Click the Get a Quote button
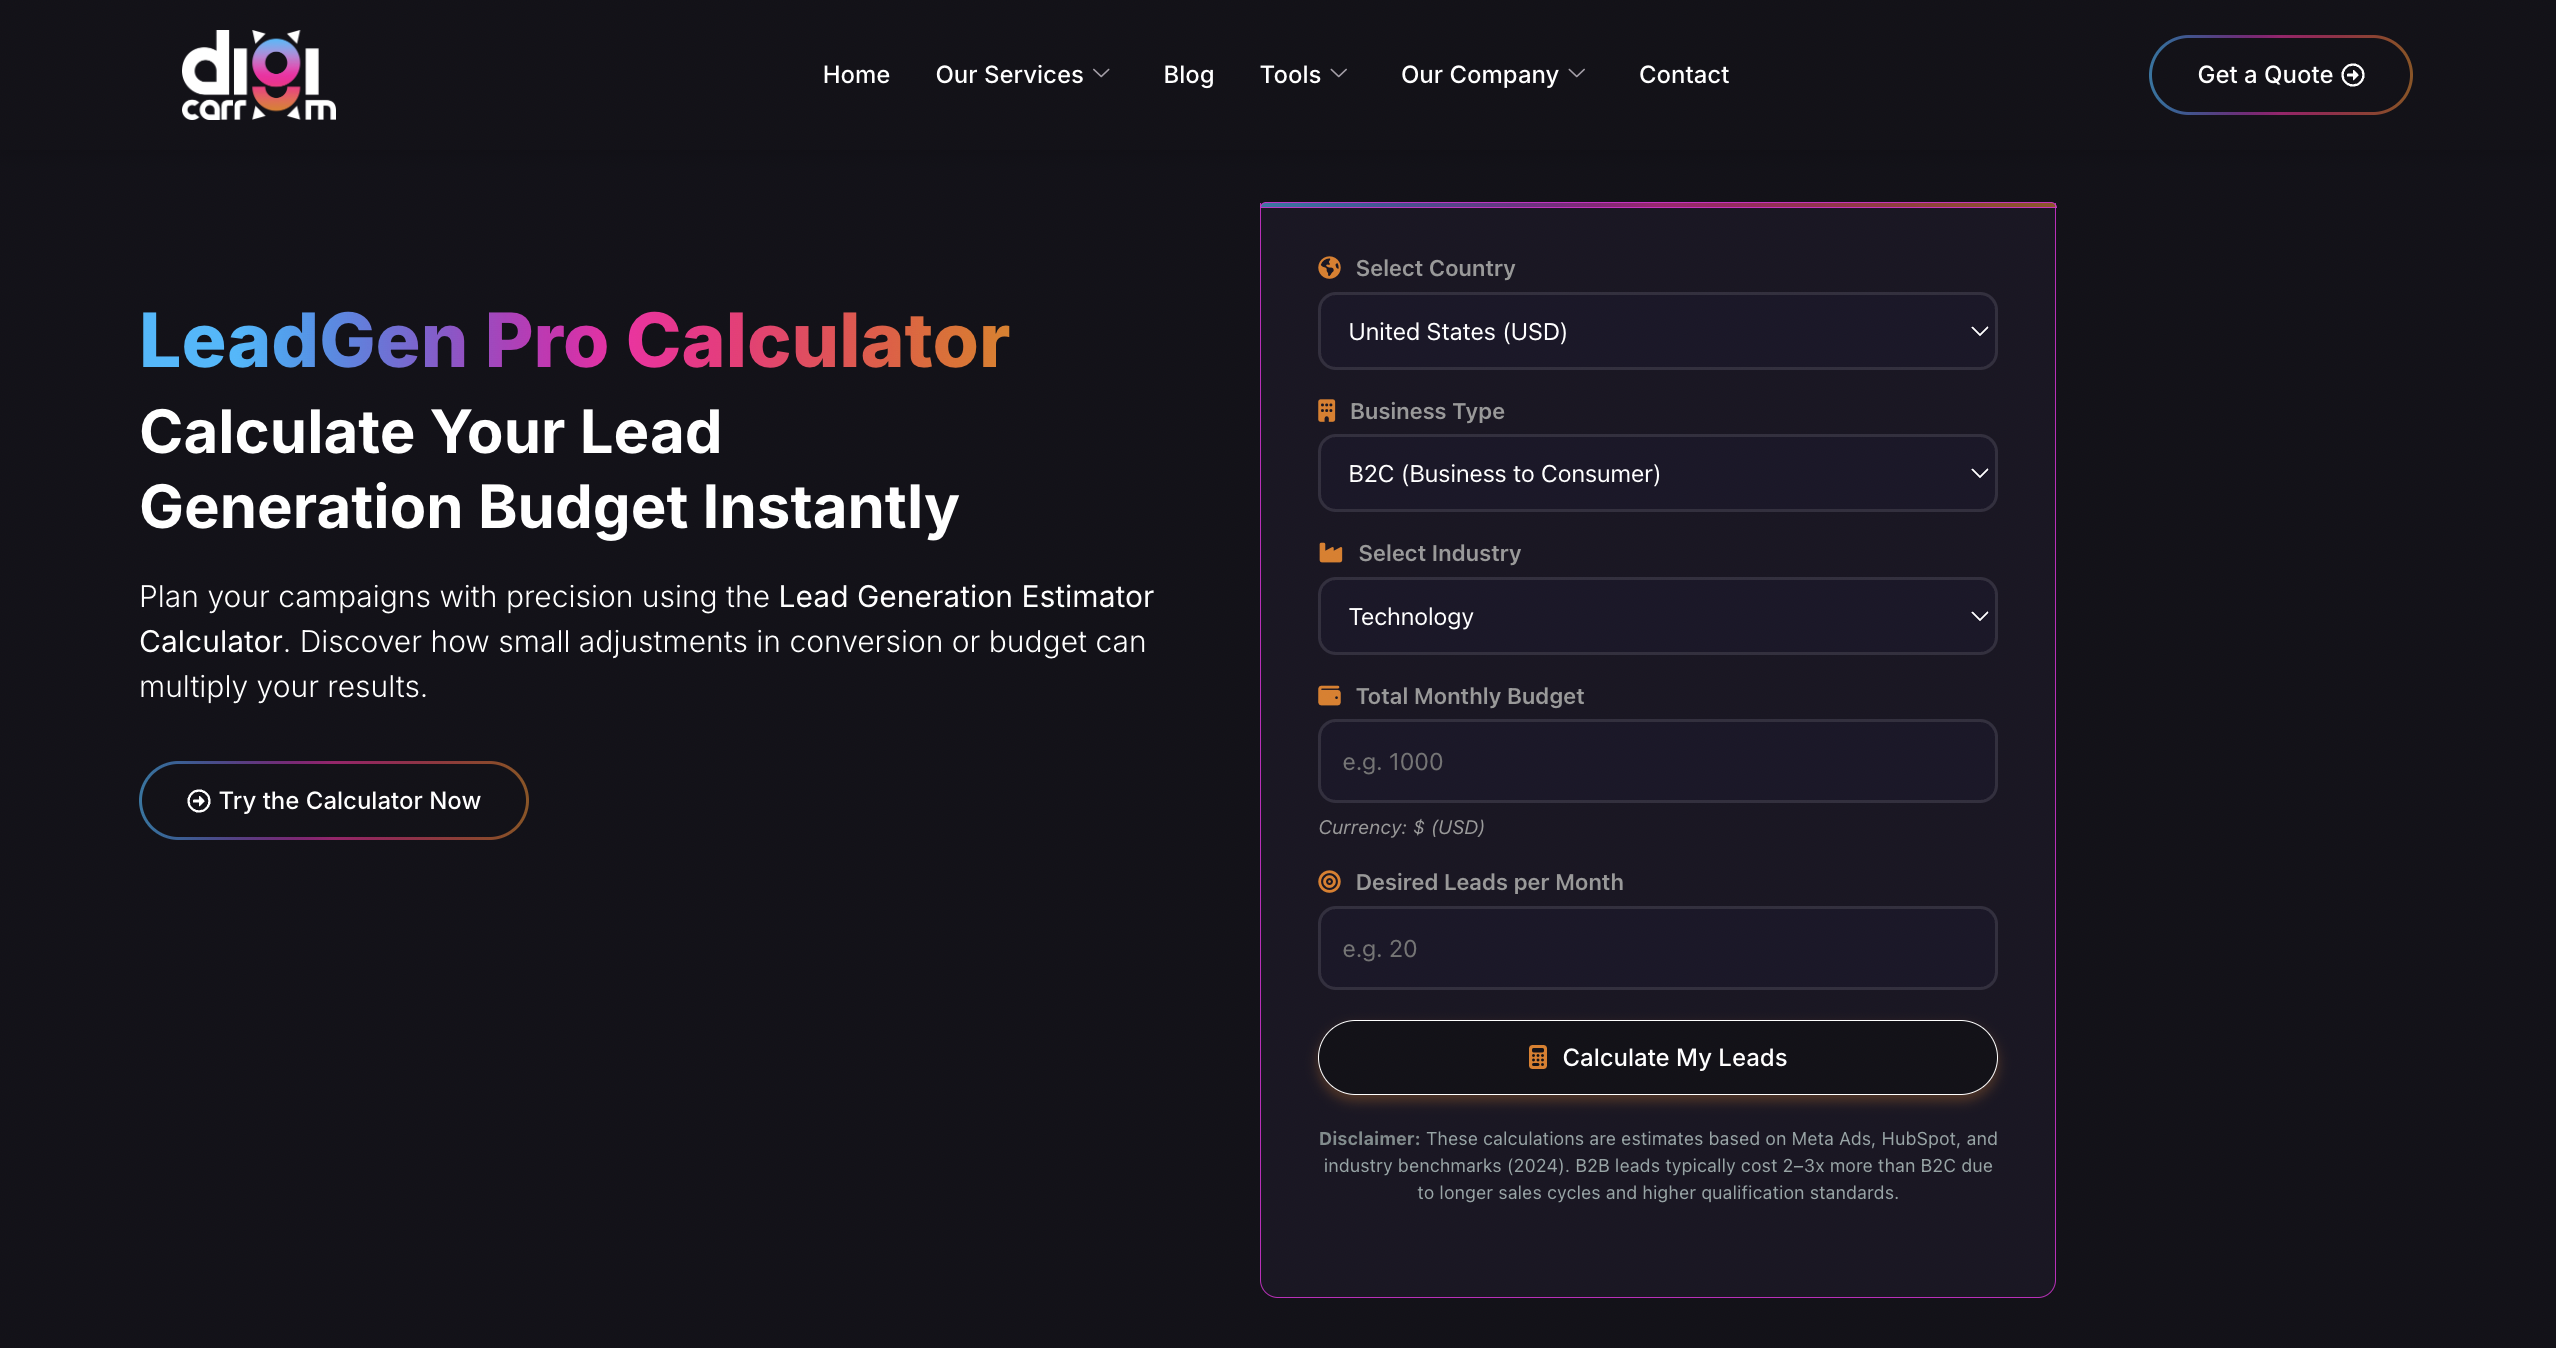The width and height of the screenshot is (2556, 1348). coord(2279,74)
